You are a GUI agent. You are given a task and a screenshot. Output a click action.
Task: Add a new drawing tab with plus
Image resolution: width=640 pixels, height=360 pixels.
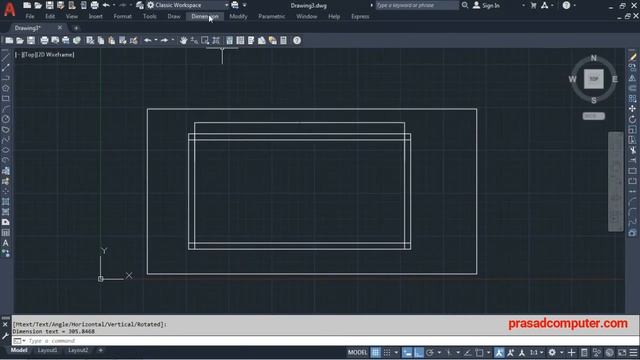76,28
